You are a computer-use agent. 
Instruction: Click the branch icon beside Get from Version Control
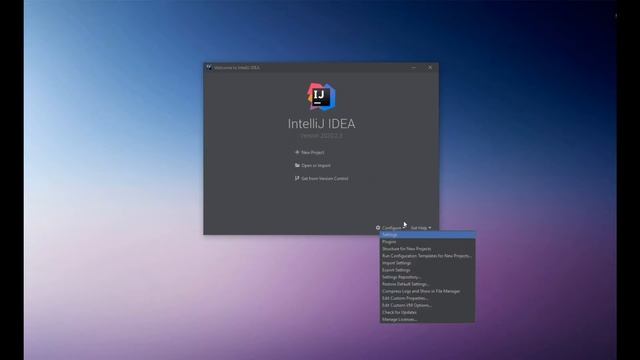tap(297, 178)
